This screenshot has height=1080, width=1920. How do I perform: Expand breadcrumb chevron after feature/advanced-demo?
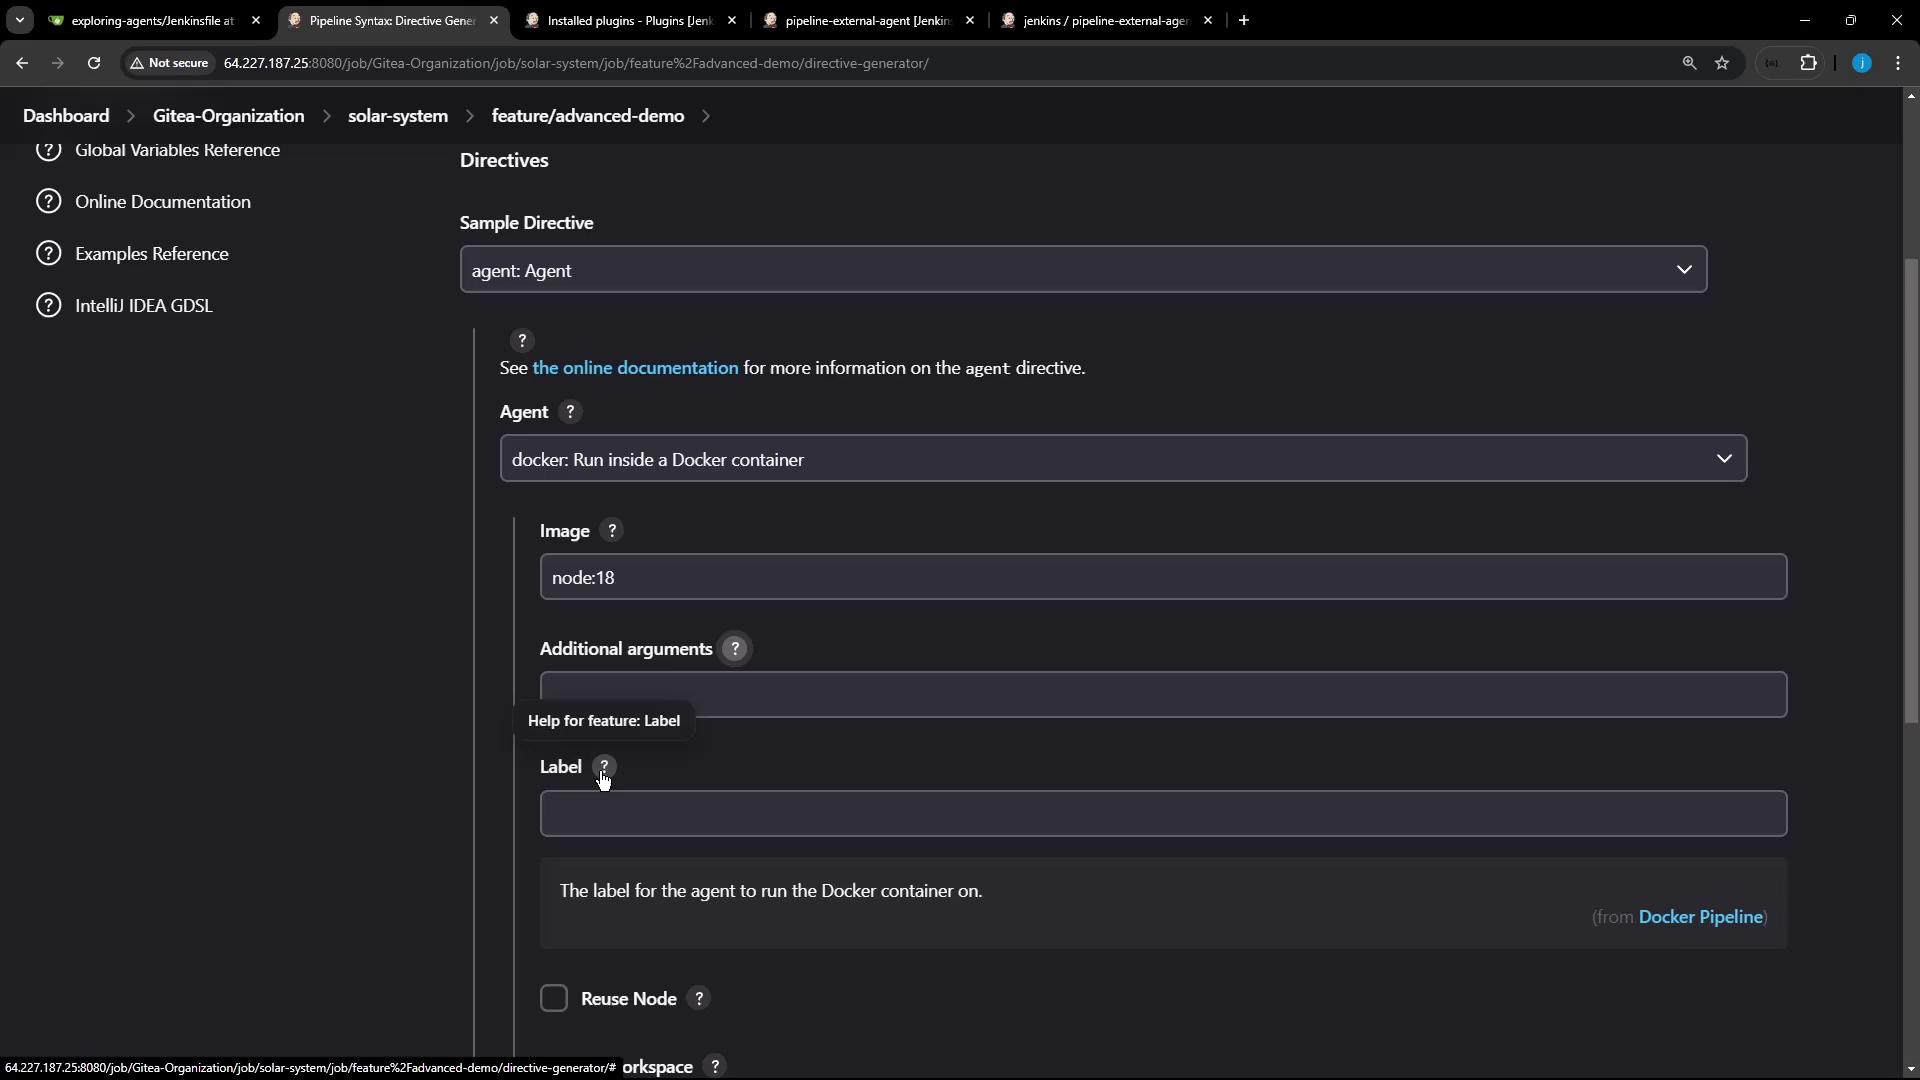[706, 116]
